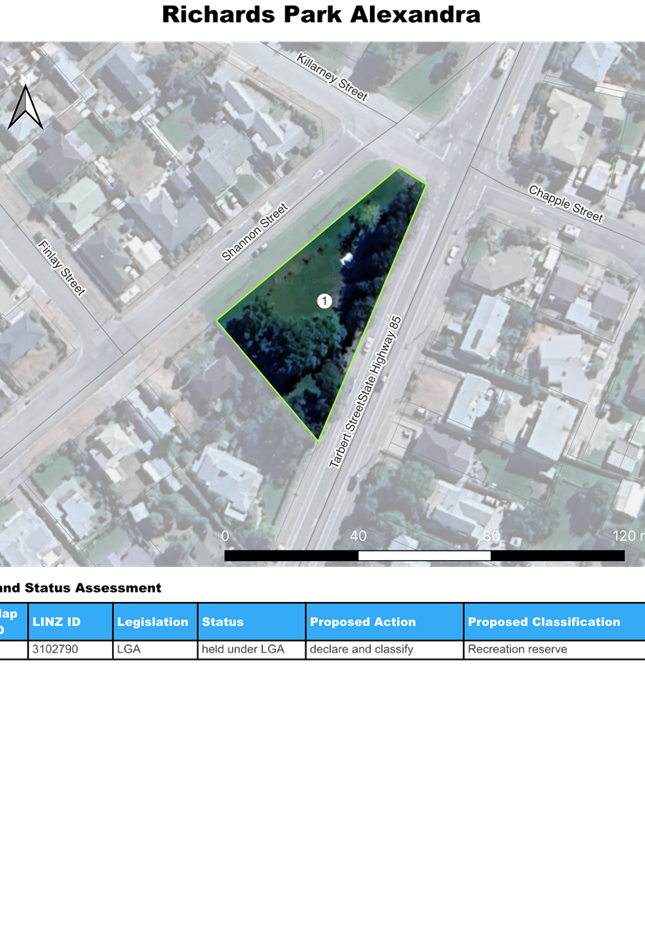645x934 pixels.
Task: Click the Status column header
Action: tap(251, 622)
